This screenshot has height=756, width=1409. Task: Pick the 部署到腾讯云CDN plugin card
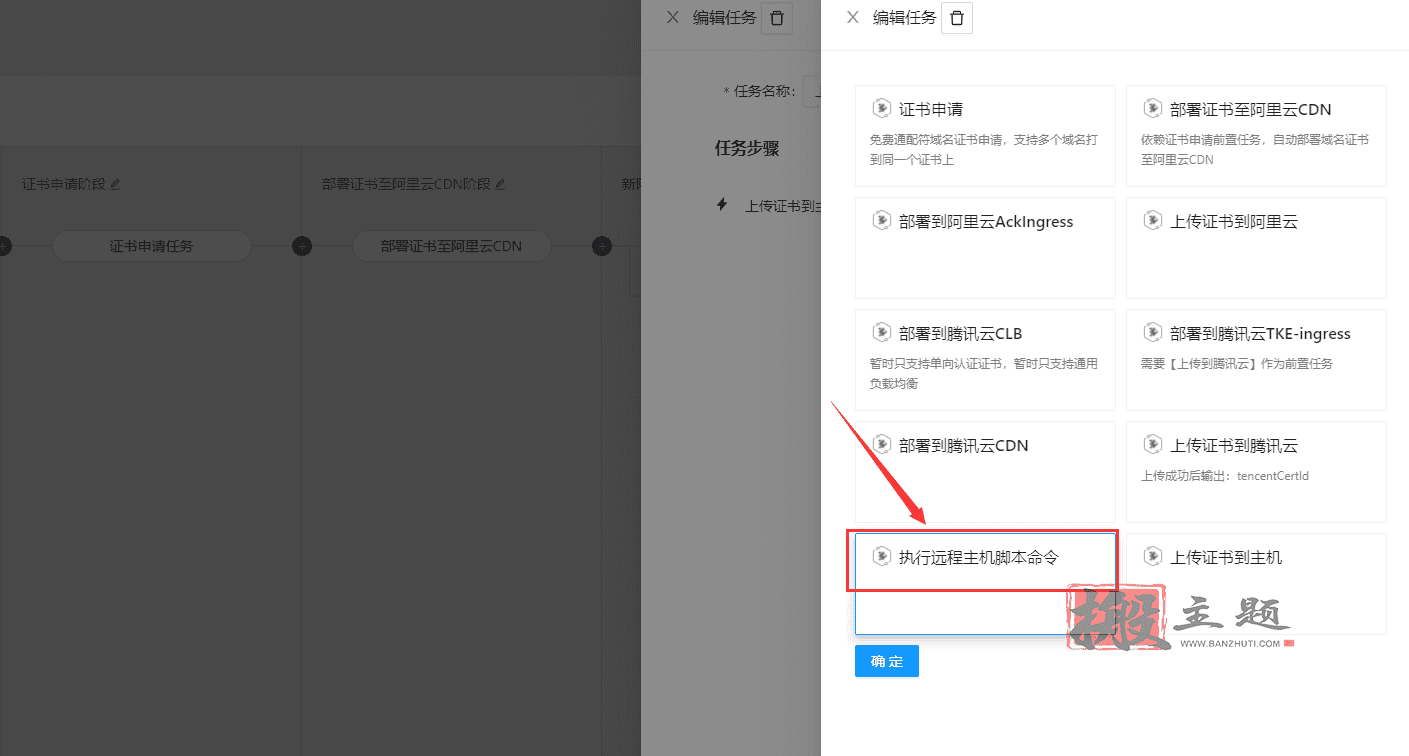[985, 472]
